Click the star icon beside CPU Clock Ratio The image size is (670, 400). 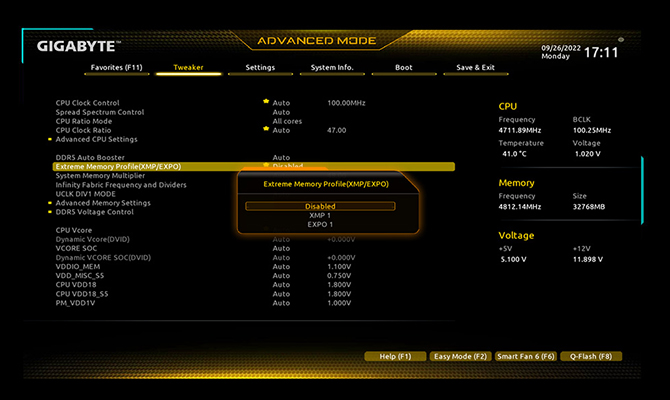tap(266, 128)
